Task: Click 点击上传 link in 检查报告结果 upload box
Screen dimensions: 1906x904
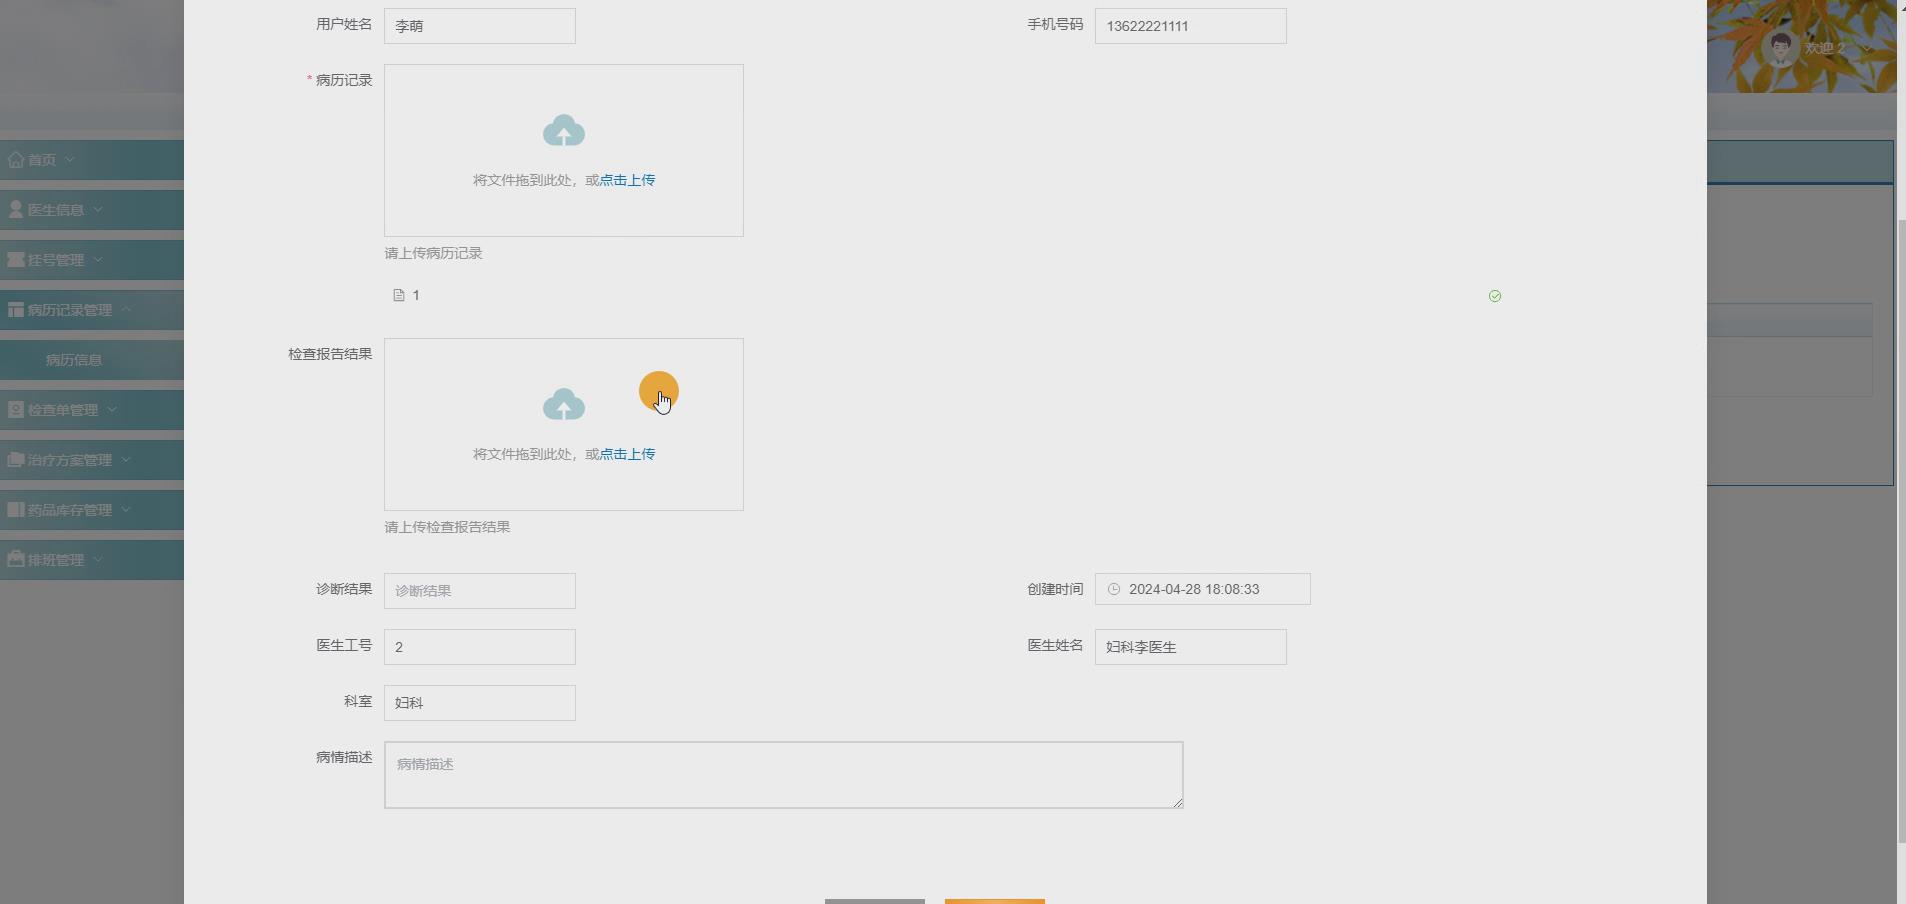Action: [627, 454]
